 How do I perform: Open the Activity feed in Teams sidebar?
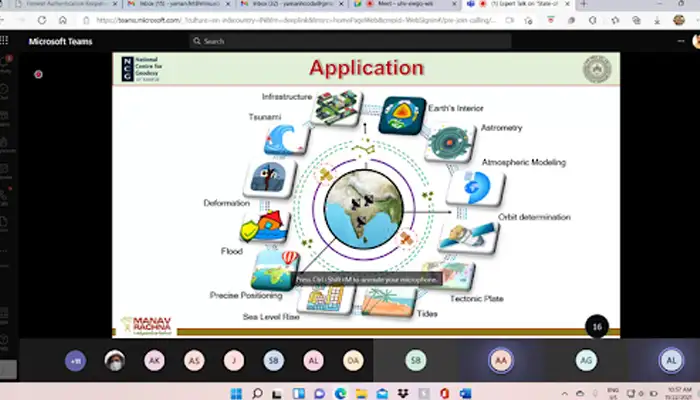(x=6, y=73)
